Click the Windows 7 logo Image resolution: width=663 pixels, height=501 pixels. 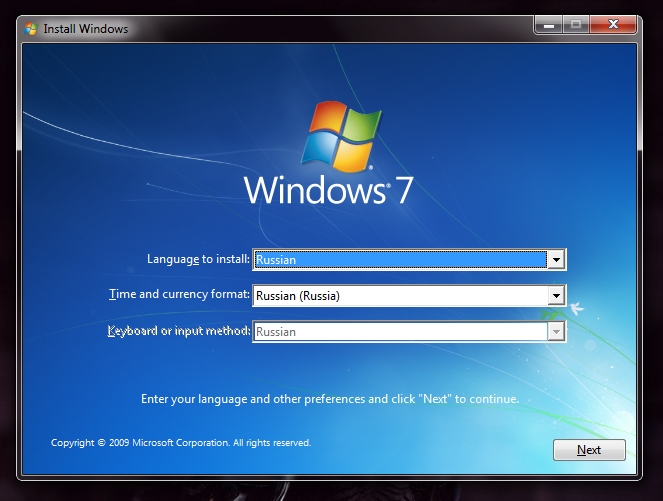coord(329,153)
